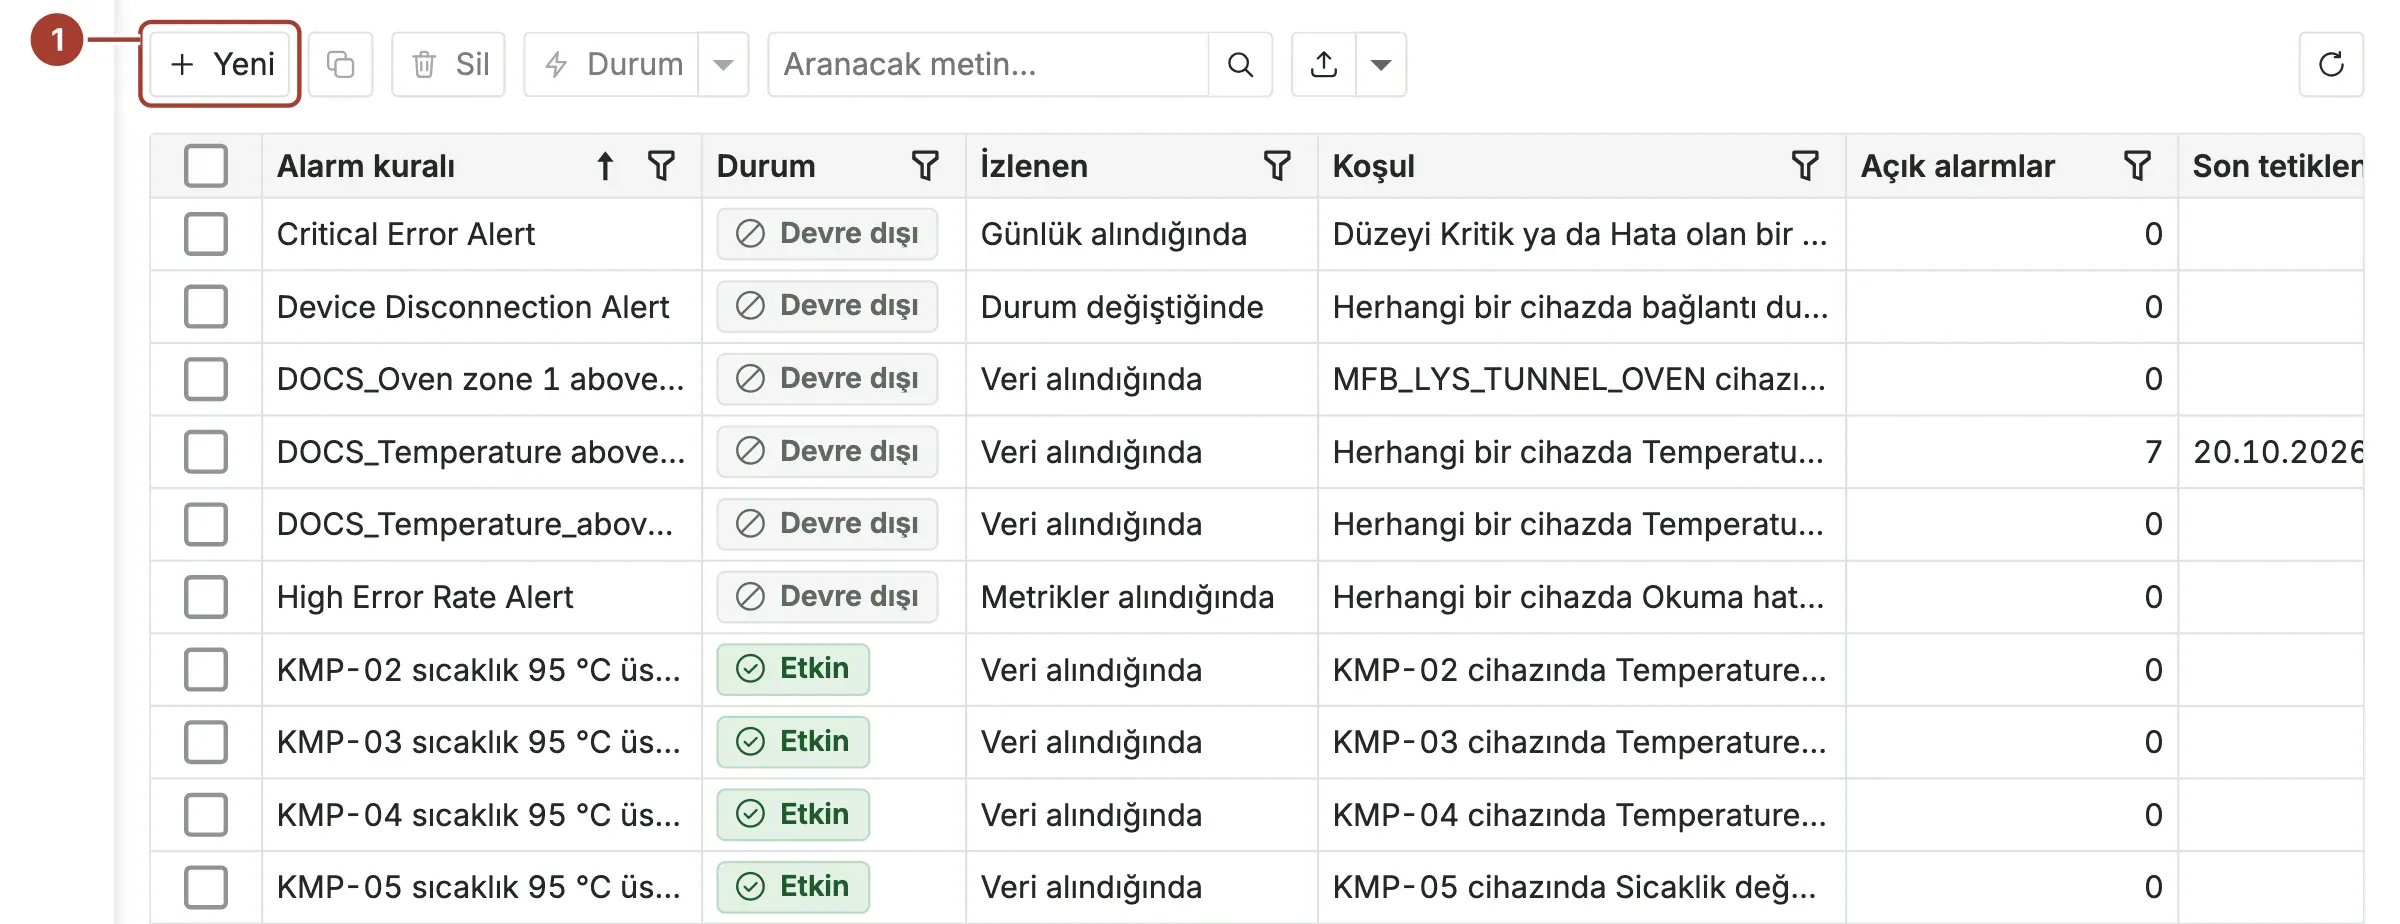Expand the export options dropdown arrow
Screen dimensions: 2400x924
coord(1381,65)
